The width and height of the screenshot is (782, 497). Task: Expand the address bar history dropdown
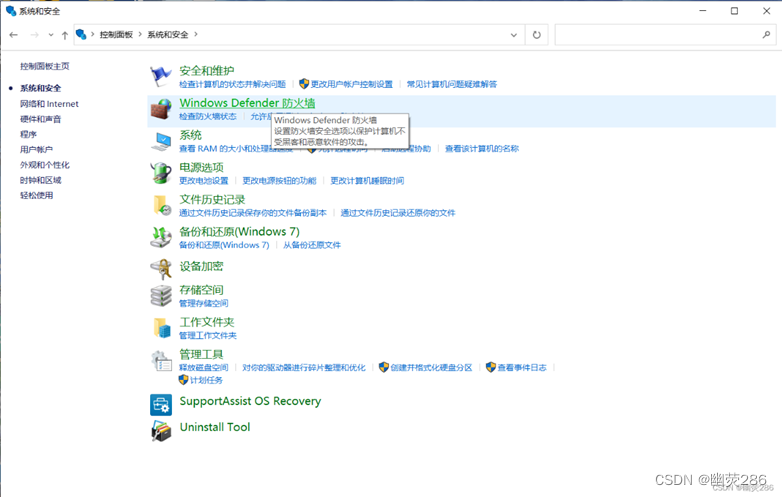514,34
